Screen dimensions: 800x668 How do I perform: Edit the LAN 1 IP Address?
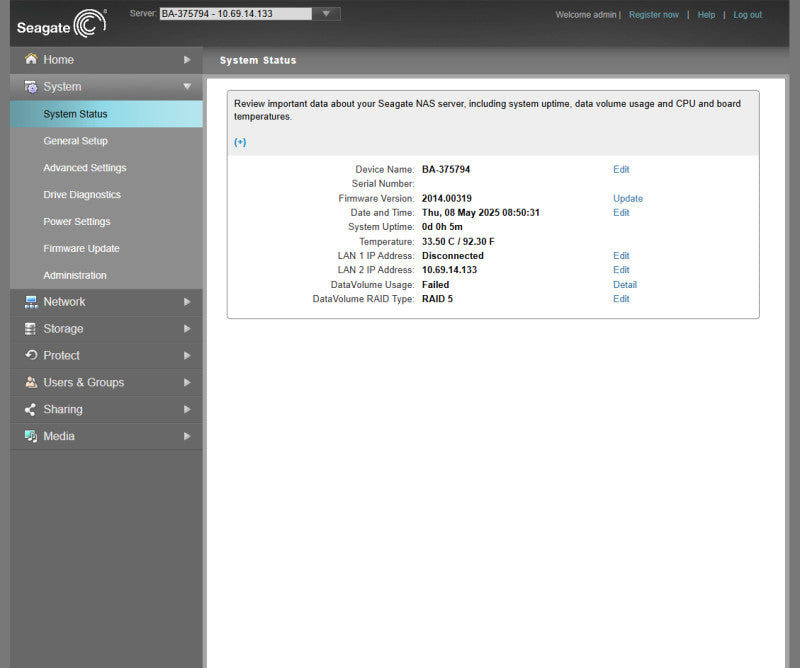(x=621, y=256)
